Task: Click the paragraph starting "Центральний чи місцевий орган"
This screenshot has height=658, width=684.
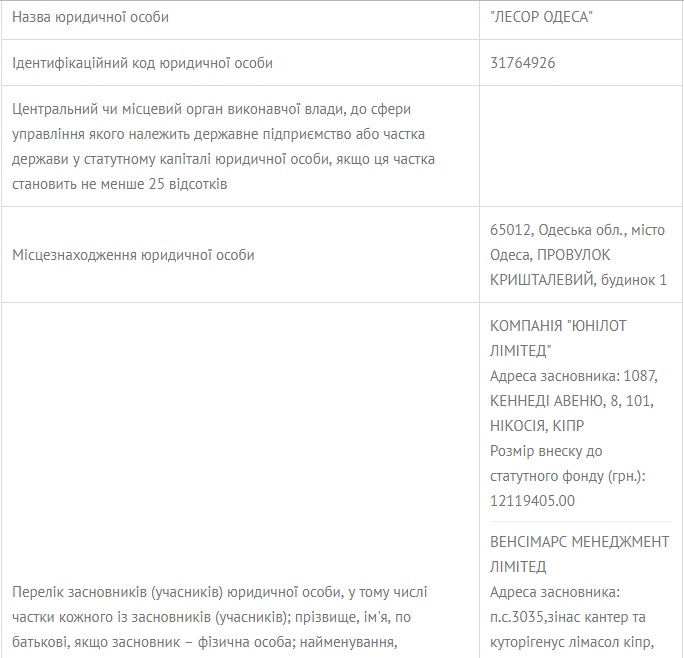Action: point(223,146)
